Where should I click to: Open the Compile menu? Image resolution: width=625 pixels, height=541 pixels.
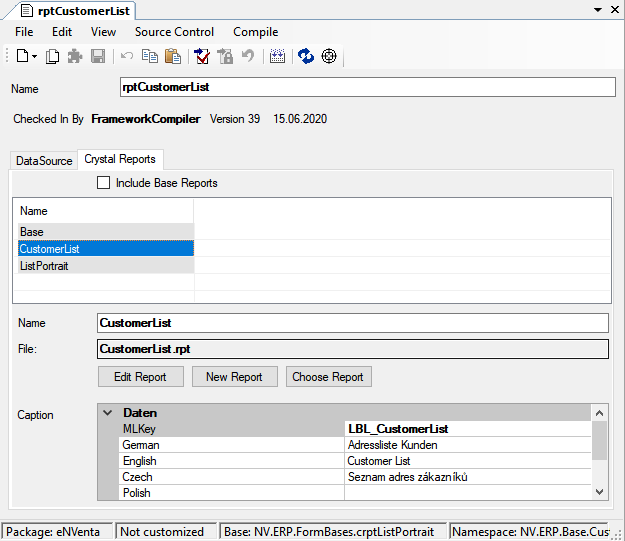click(x=256, y=32)
